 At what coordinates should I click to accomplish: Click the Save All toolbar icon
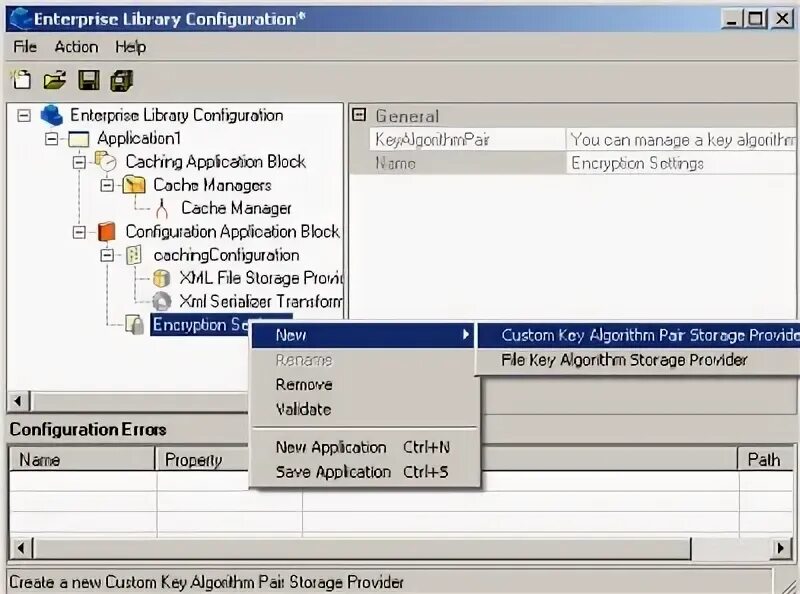[x=121, y=81]
